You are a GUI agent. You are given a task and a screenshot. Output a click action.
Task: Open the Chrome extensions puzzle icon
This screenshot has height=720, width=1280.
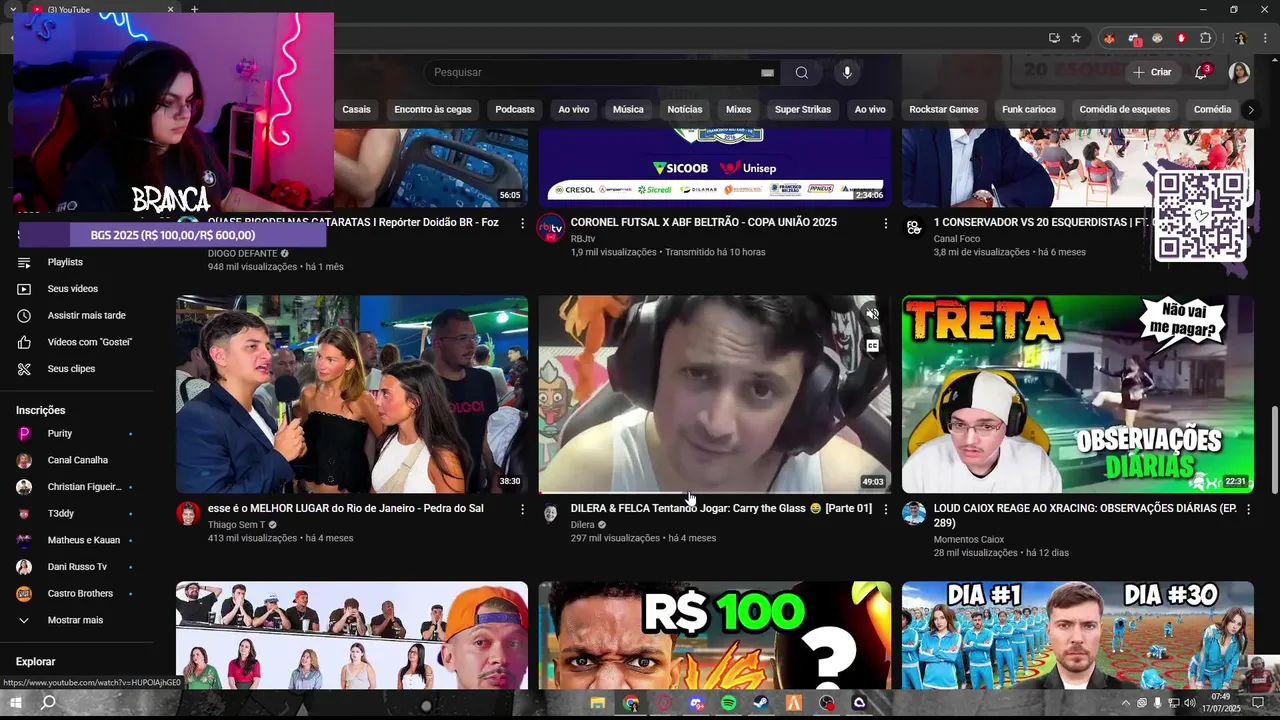click(x=1205, y=38)
